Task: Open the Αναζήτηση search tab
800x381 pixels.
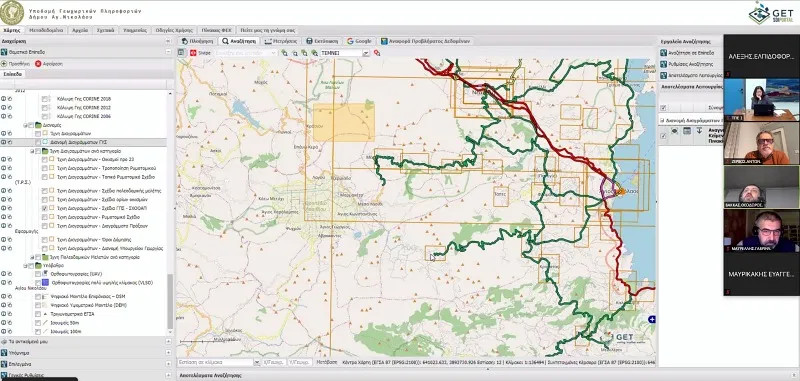Action: [x=239, y=41]
